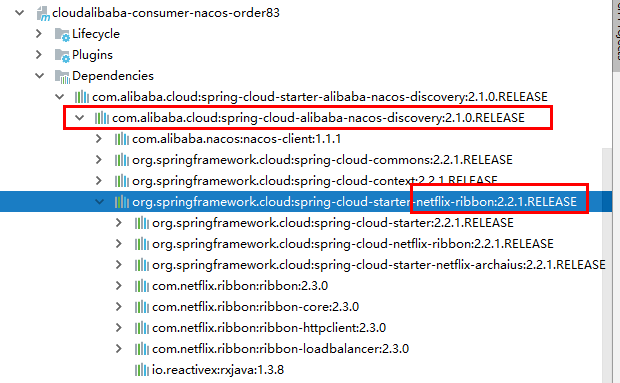Click library icon beside nacos-client:1.1.1

click(122, 139)
